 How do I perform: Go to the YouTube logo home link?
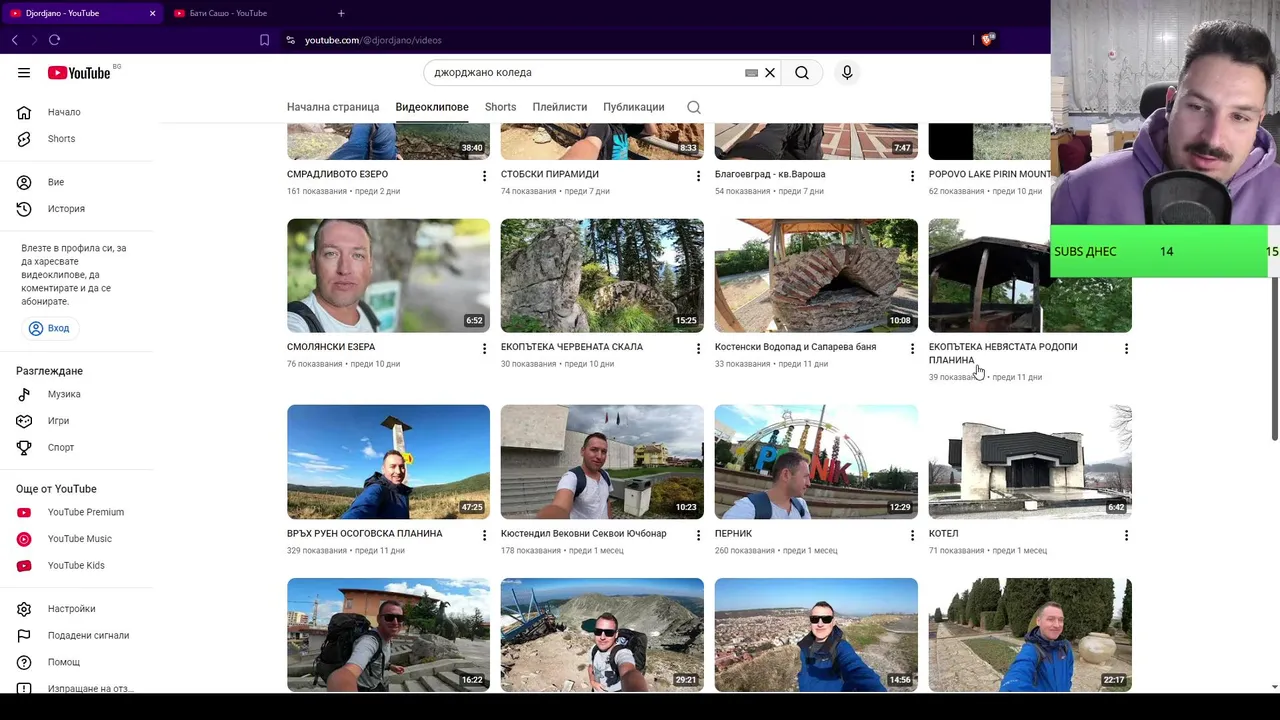click(79, 72)
